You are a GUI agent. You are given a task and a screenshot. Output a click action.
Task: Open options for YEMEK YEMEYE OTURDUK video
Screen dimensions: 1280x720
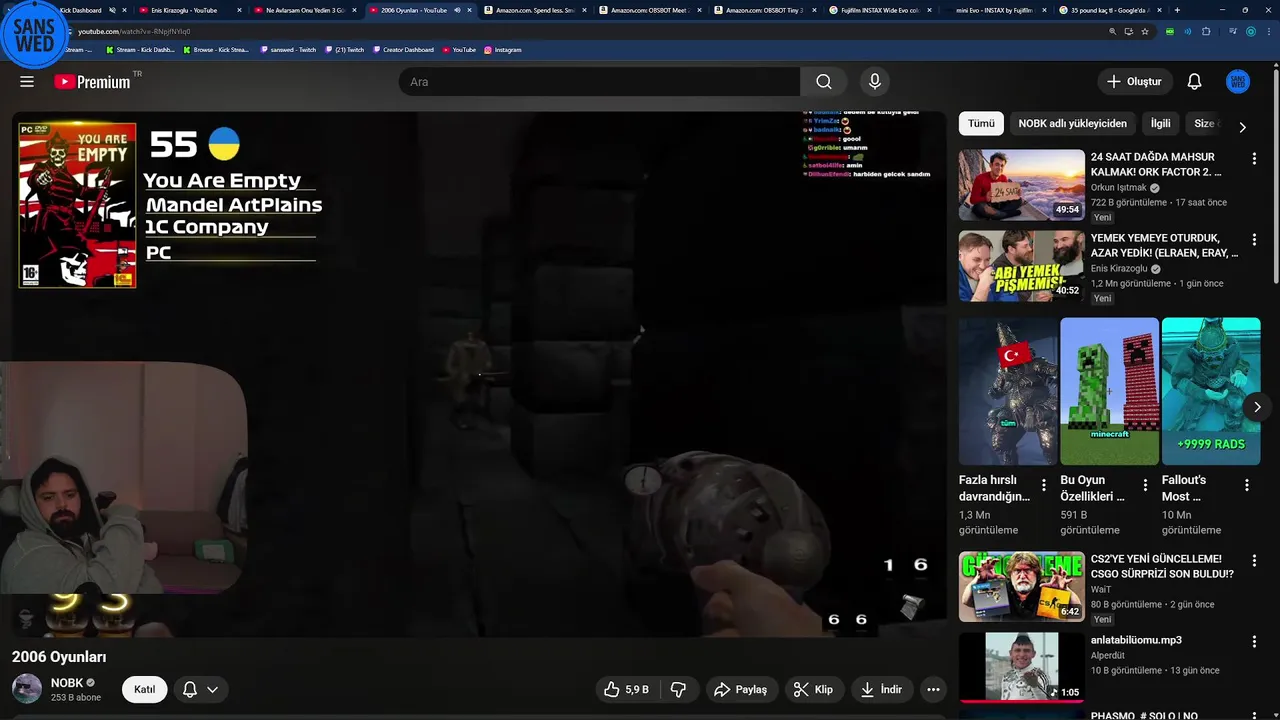(x=1254, y=240)
